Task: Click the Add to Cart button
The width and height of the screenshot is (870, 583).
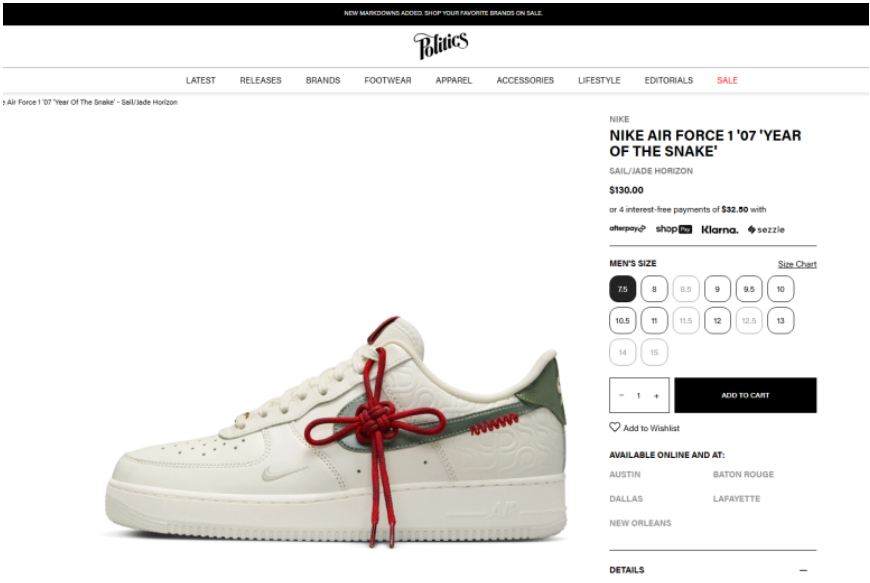Action: coord(745,396)
